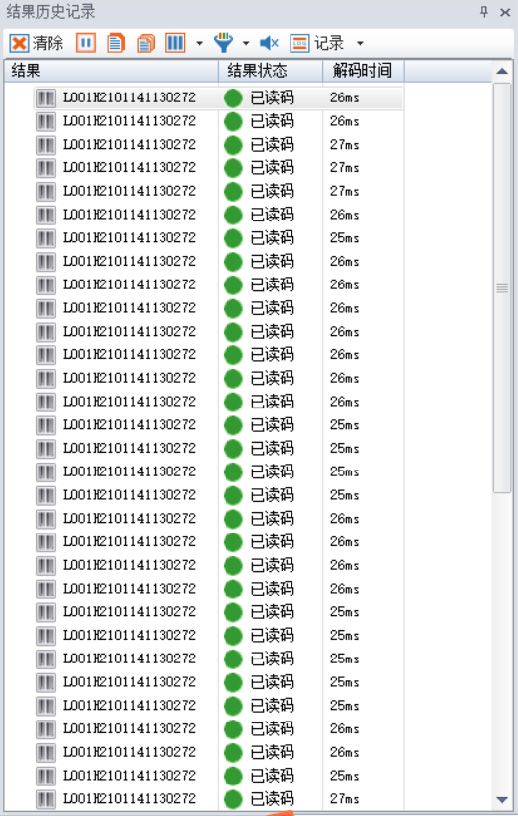Sort by the 结果状态 column header
Image resolution: width=518 pixels, height=816 pixels.
pos(270,71)
